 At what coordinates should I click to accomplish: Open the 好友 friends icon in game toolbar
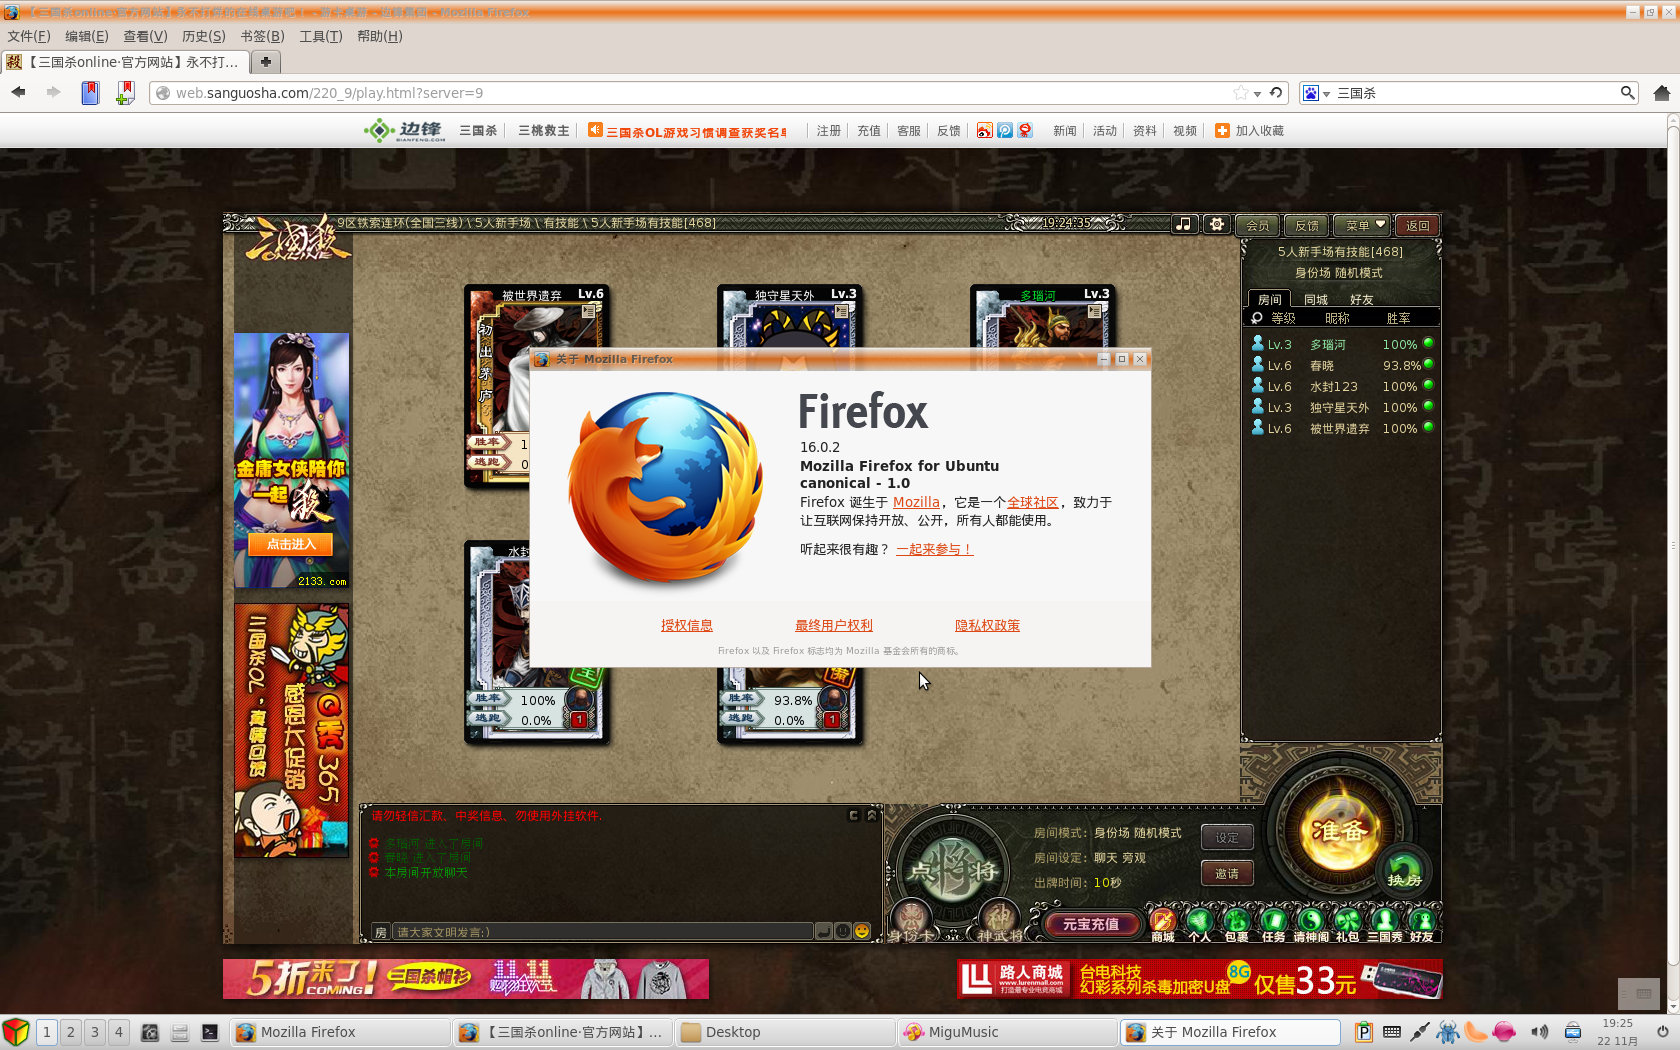pyautogui.click(x=1421, y=924)
